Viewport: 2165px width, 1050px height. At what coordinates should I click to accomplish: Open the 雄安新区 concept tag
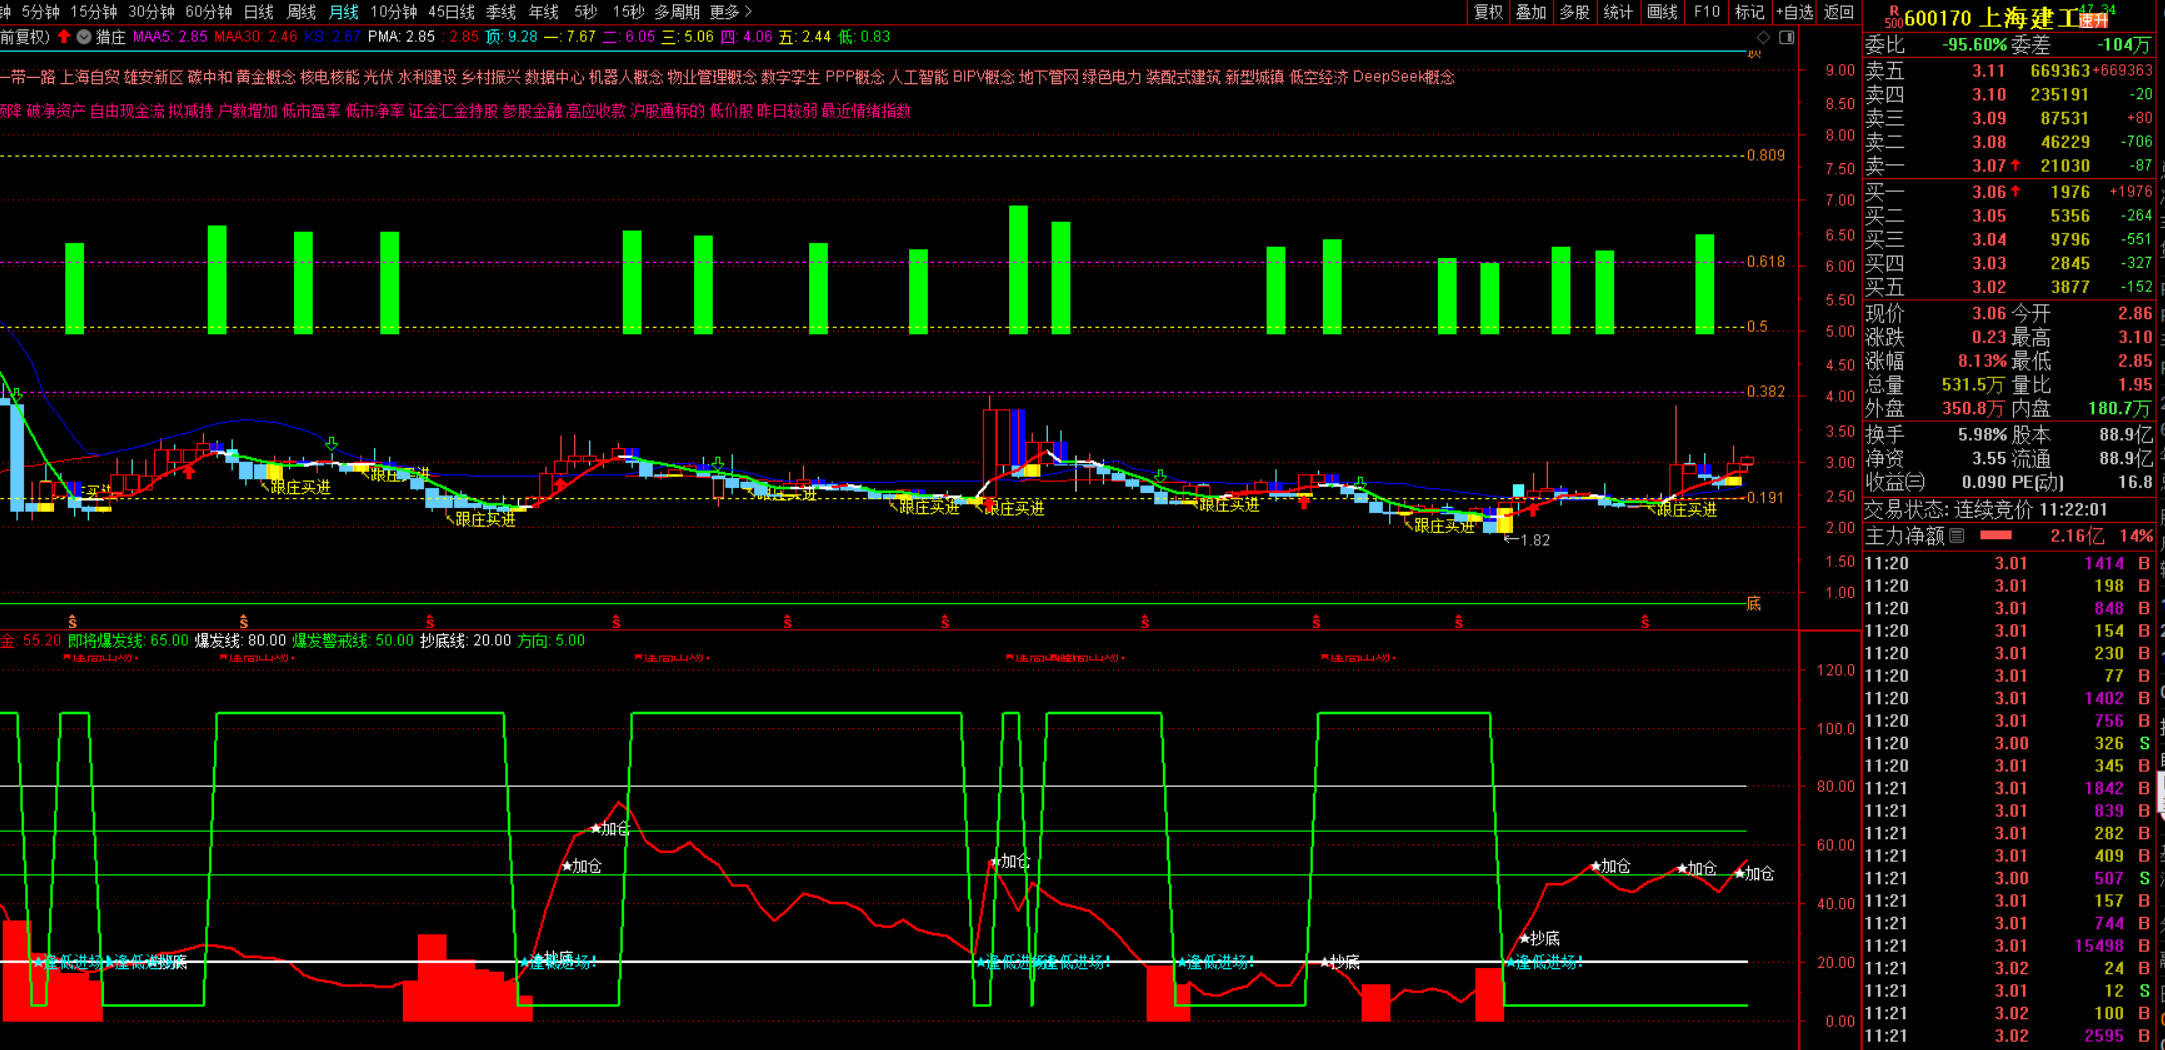(x=154, y=77)
